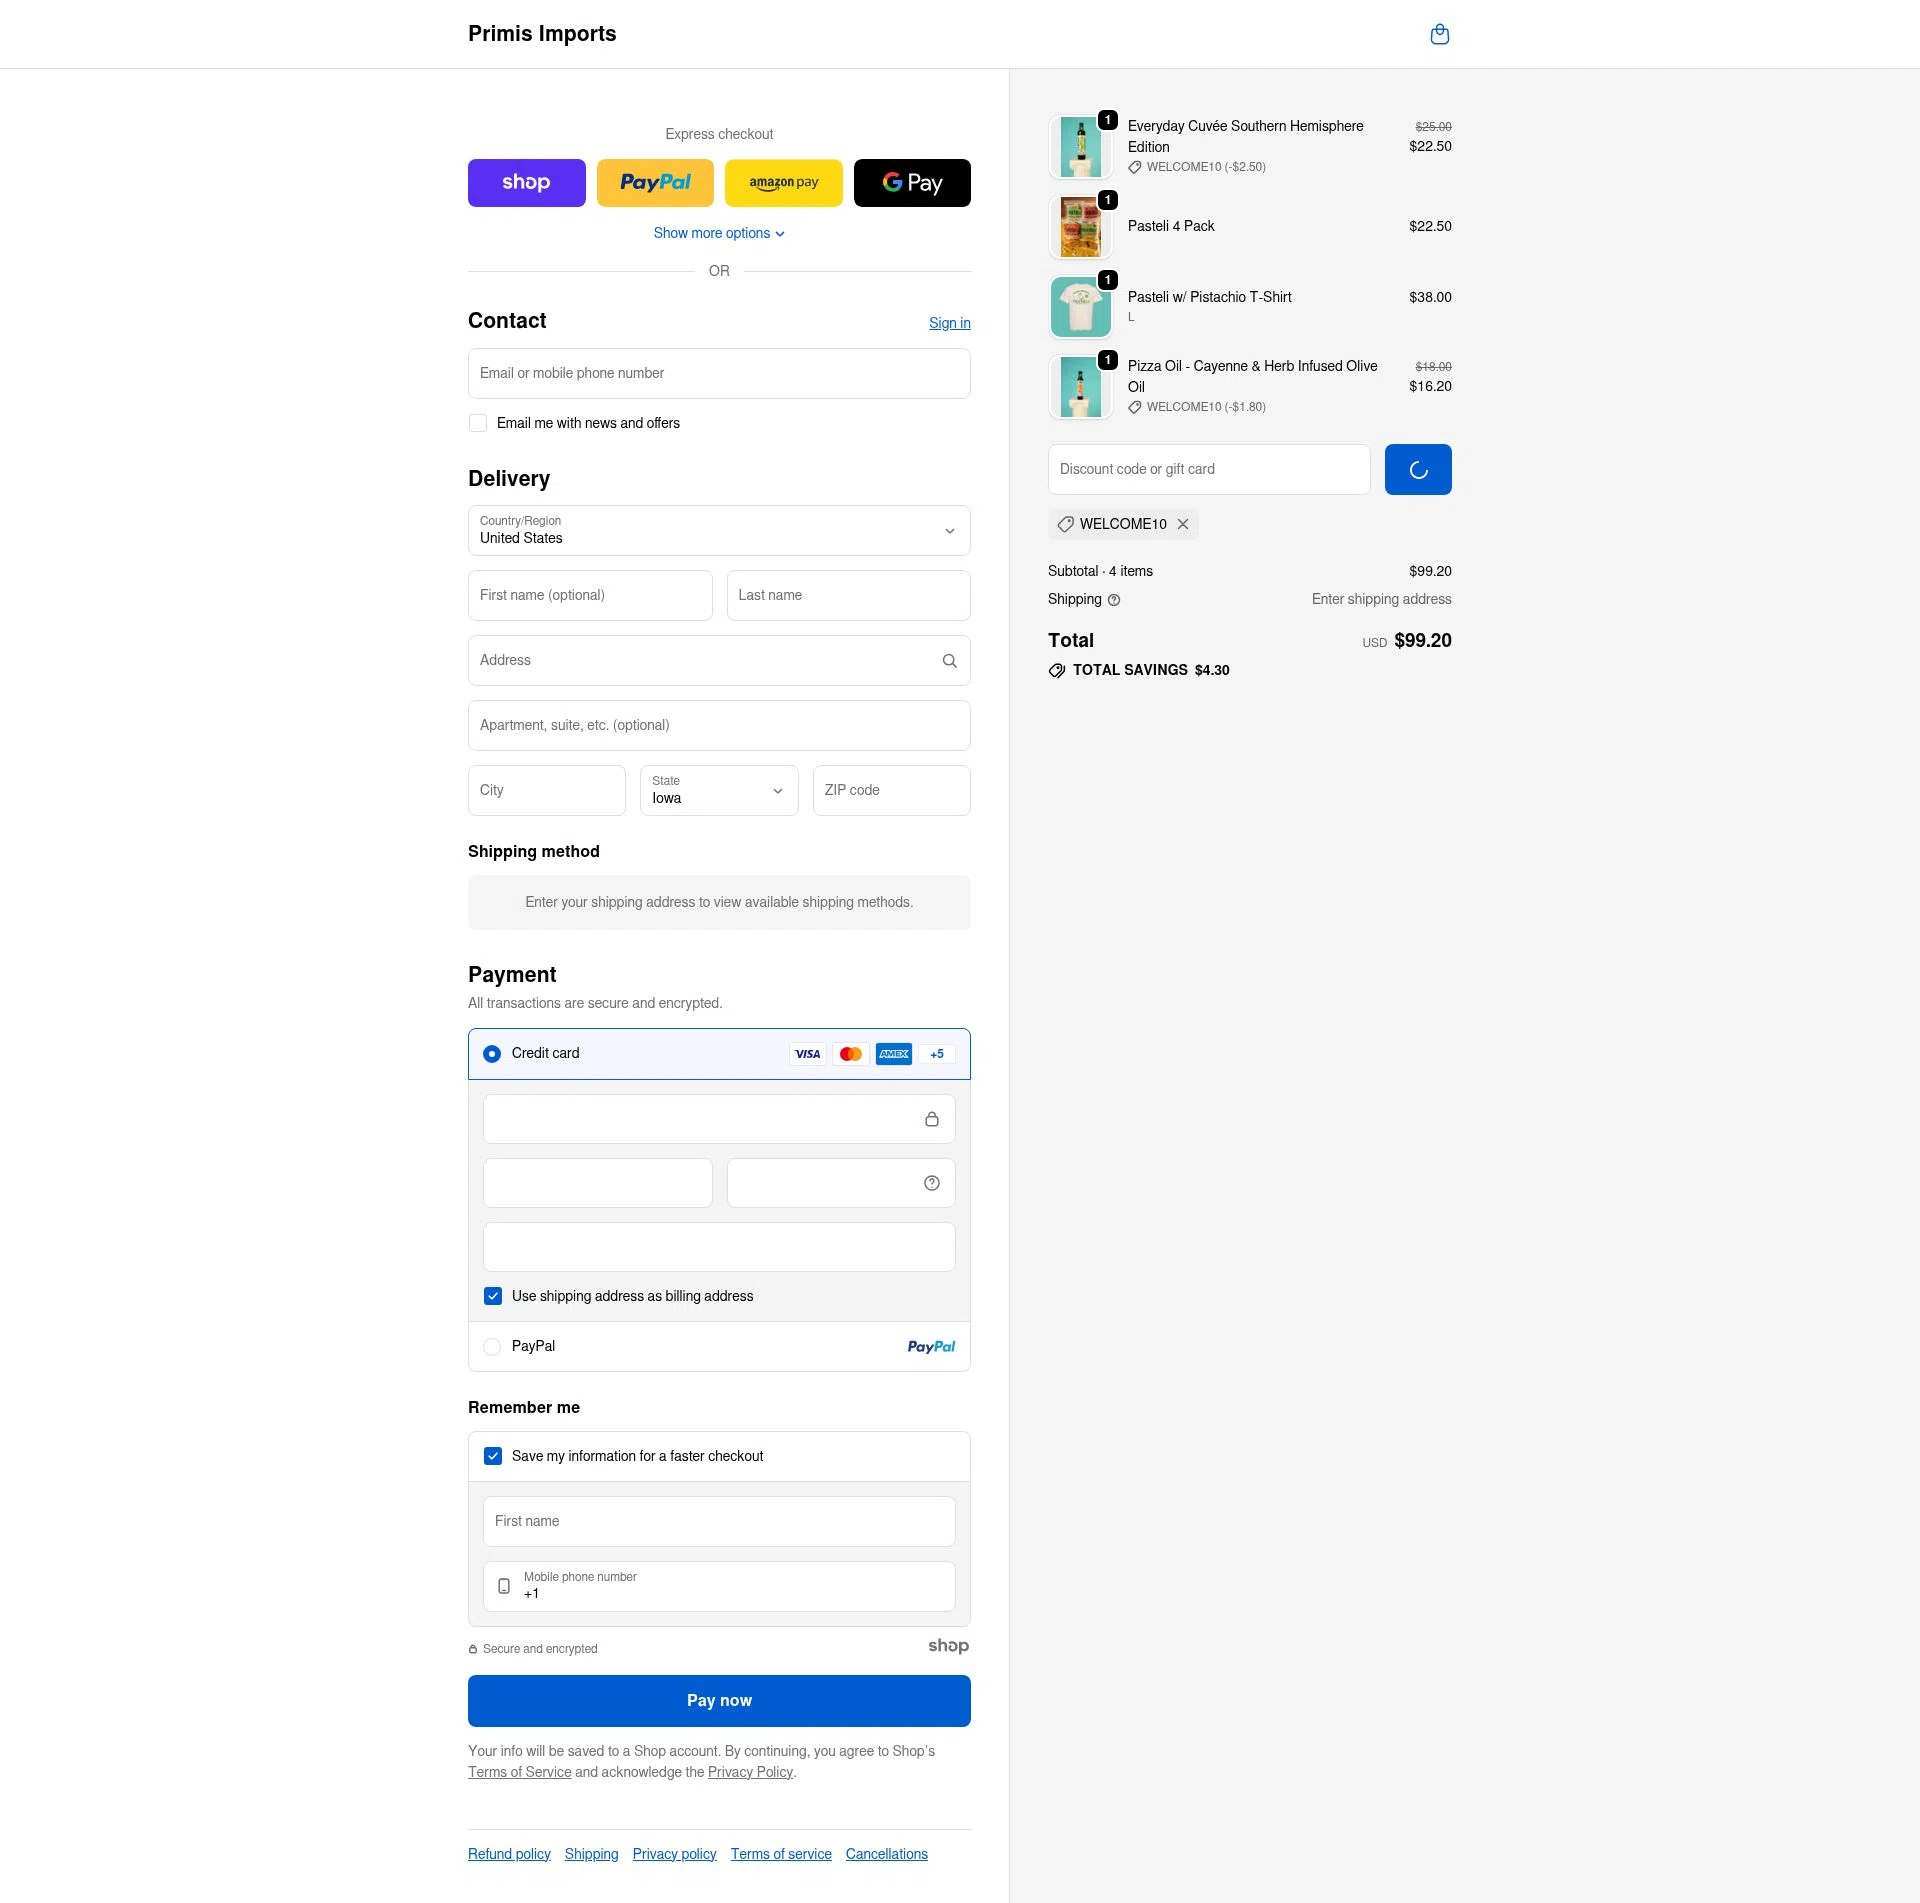The width and height of the screenshot is (1920, 1903).
Task: Focus the discount code input field
Action: (1208, 469)
